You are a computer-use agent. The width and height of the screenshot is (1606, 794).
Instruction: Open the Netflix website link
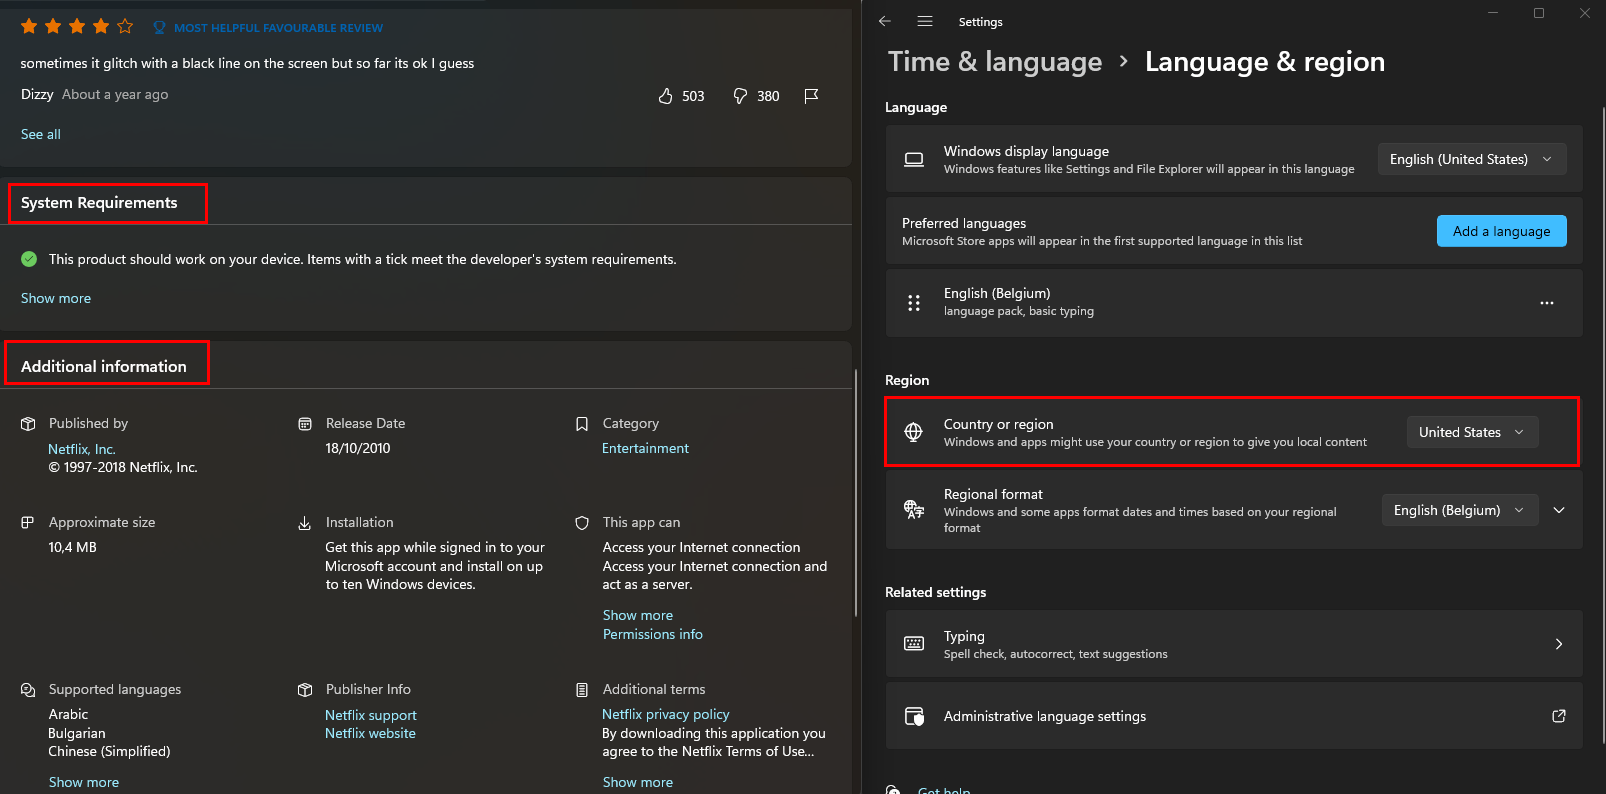click(x=370, y=733)
